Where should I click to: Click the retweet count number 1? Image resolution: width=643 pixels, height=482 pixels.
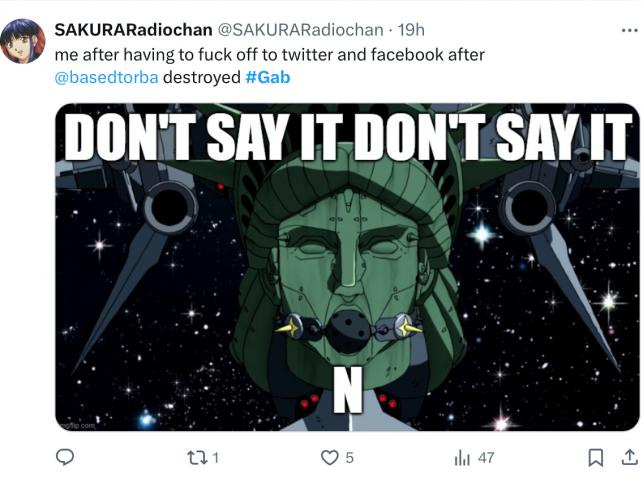(x=216, y=458)
